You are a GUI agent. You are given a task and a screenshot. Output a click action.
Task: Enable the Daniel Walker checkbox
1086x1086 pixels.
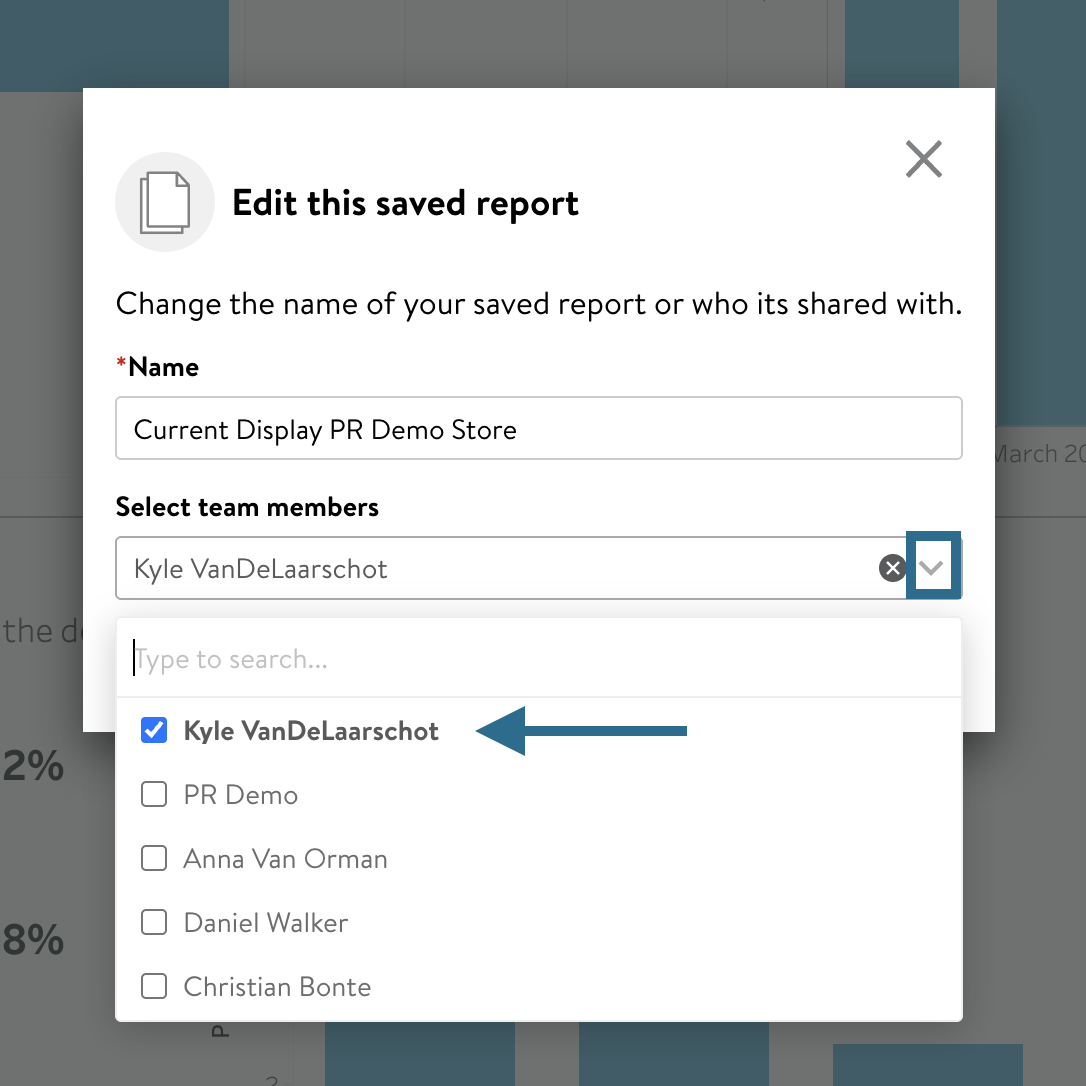click(154, 923)
